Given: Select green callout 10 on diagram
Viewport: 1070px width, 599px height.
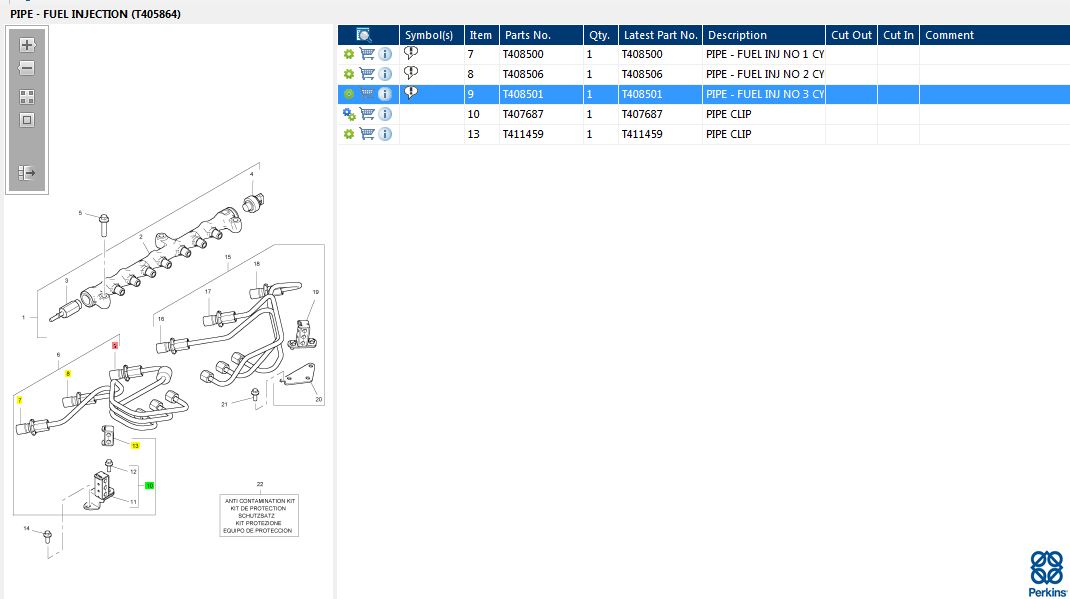Looking at the screenshot, I should point(149,486).
